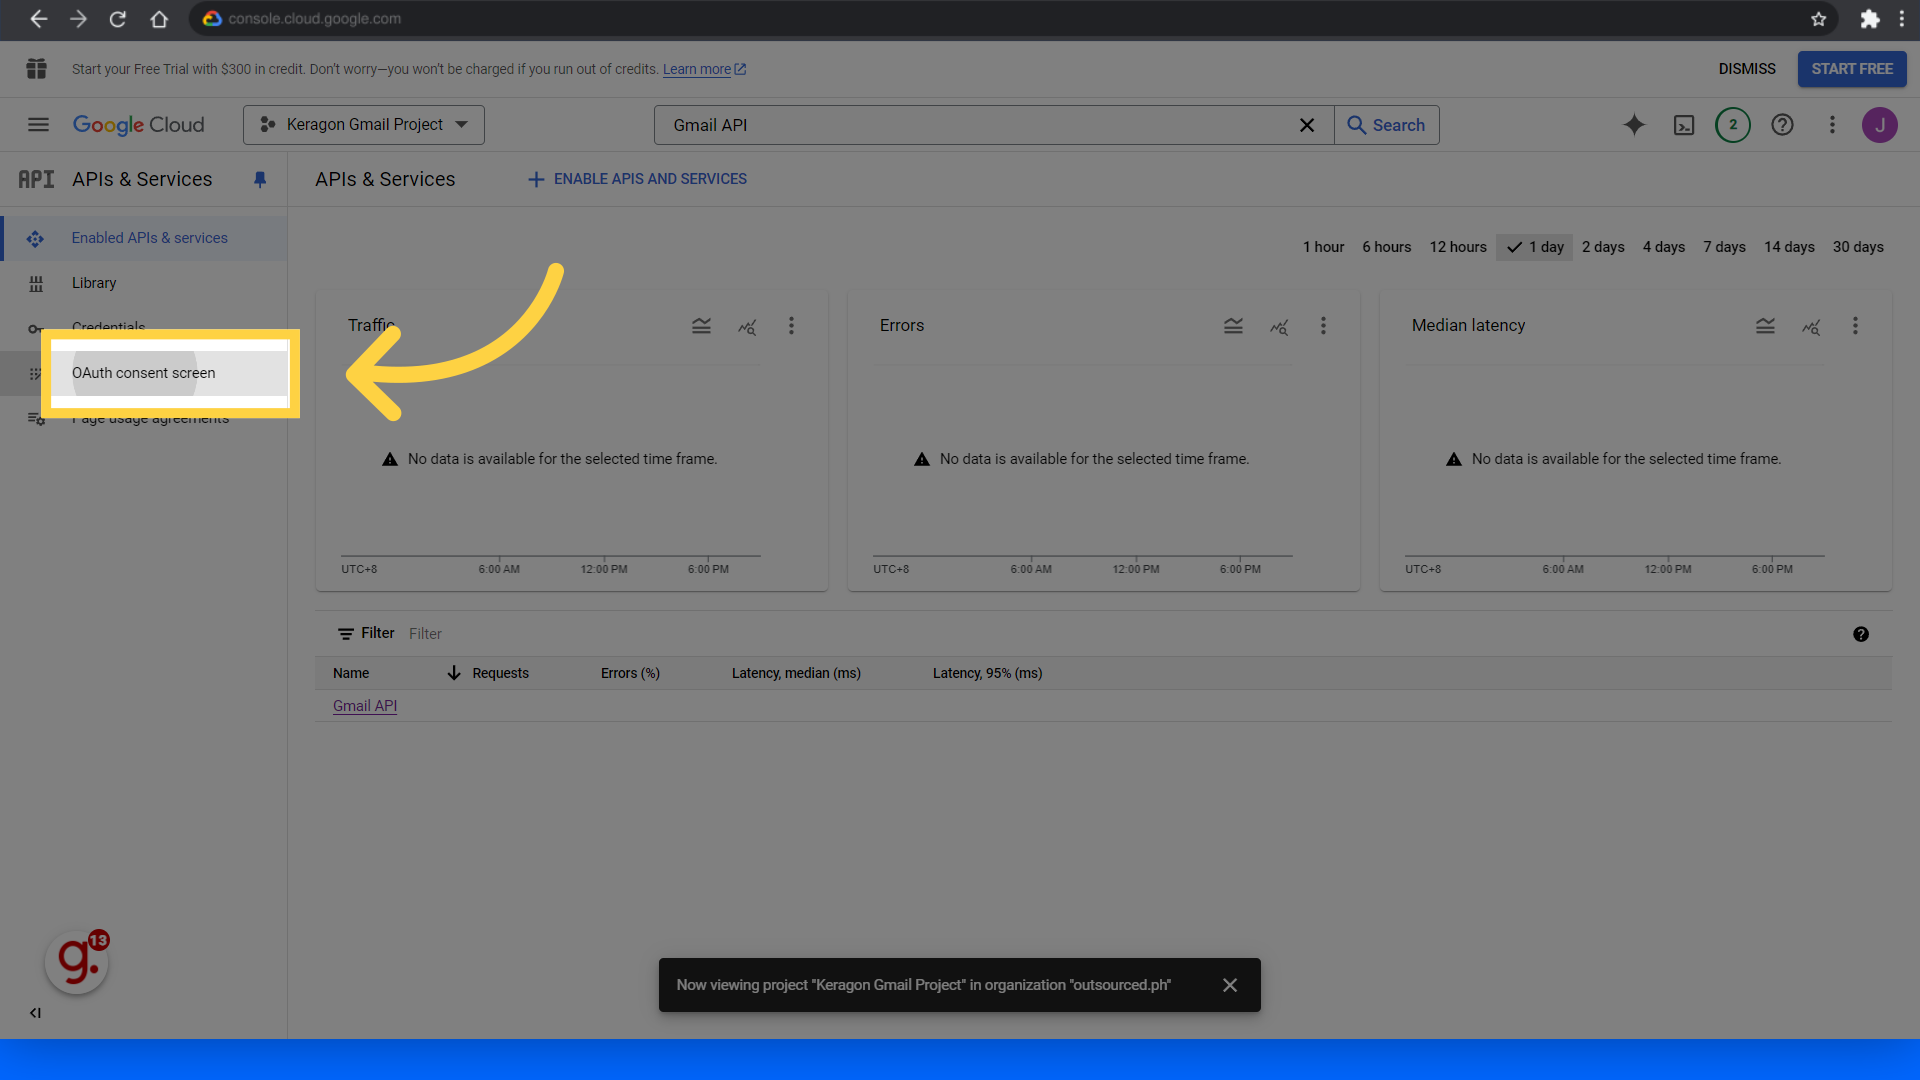Select the 30 days time range

click(x=1858, y=247)
